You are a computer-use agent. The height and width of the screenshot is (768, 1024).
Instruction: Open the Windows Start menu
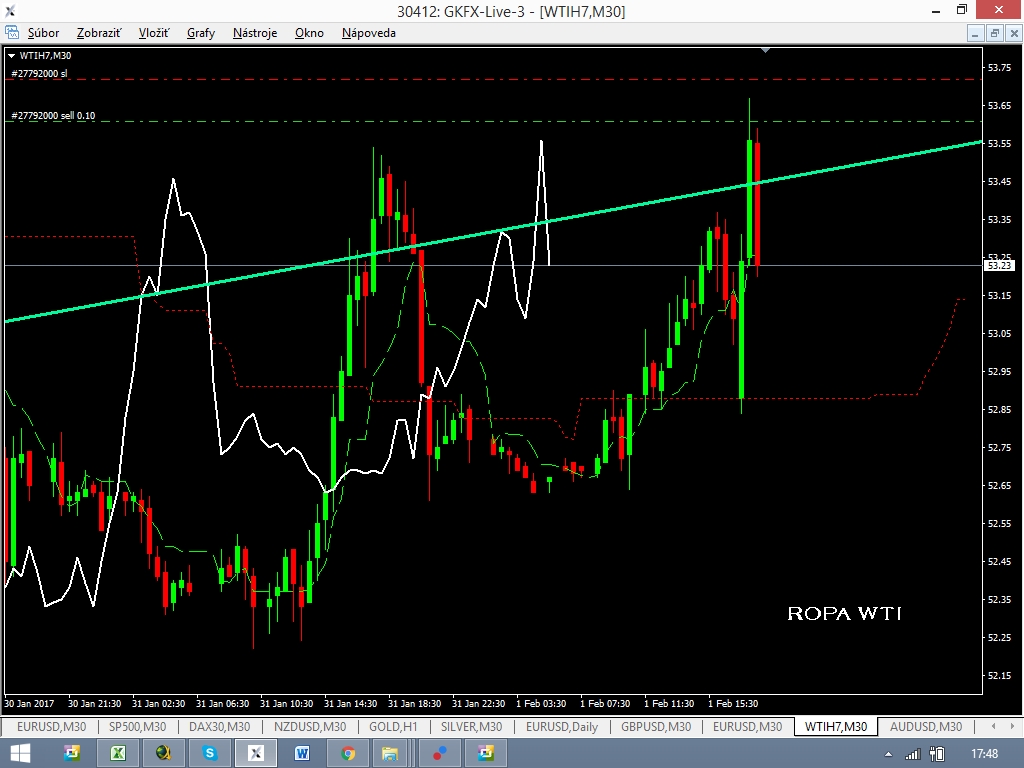[x=20, y=753]
